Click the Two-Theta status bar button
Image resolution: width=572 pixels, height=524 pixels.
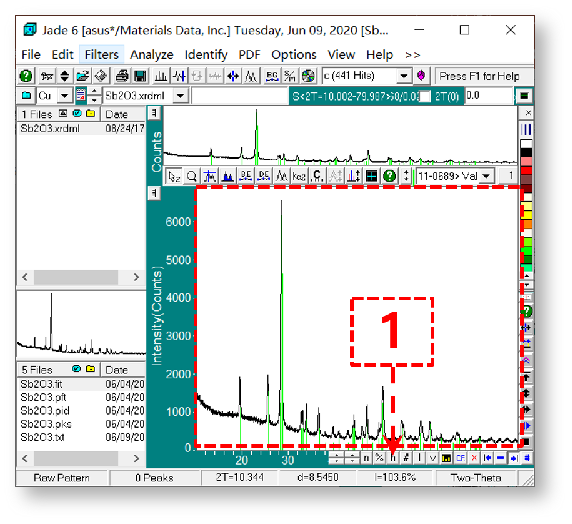[x=476, y=478]
